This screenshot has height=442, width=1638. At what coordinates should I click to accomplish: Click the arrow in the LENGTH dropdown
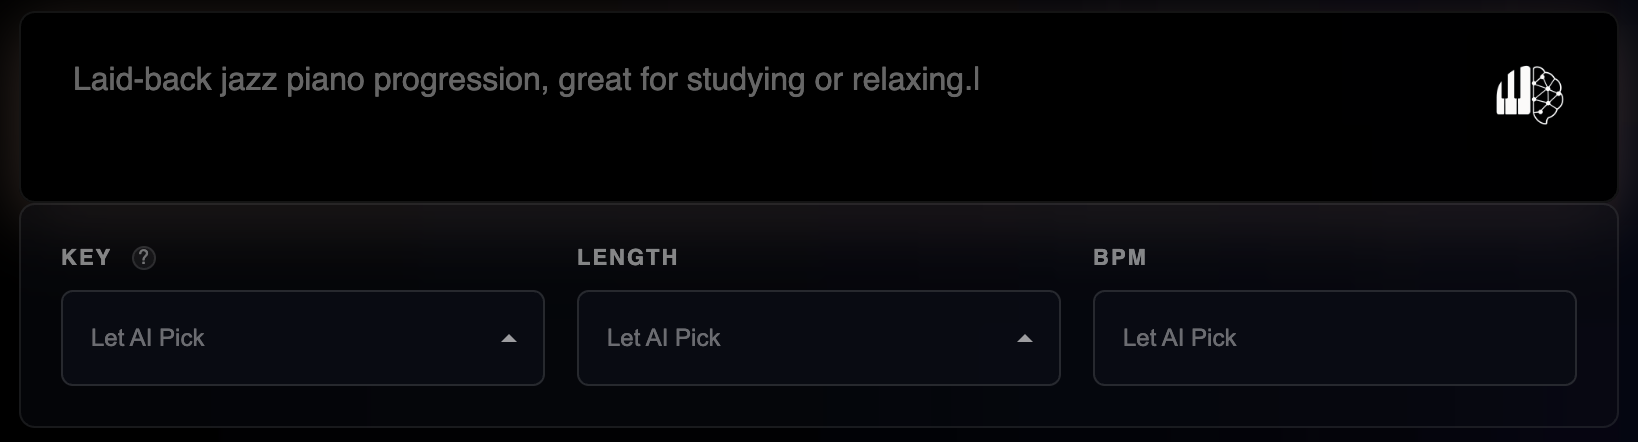(x=1025, y=339)
